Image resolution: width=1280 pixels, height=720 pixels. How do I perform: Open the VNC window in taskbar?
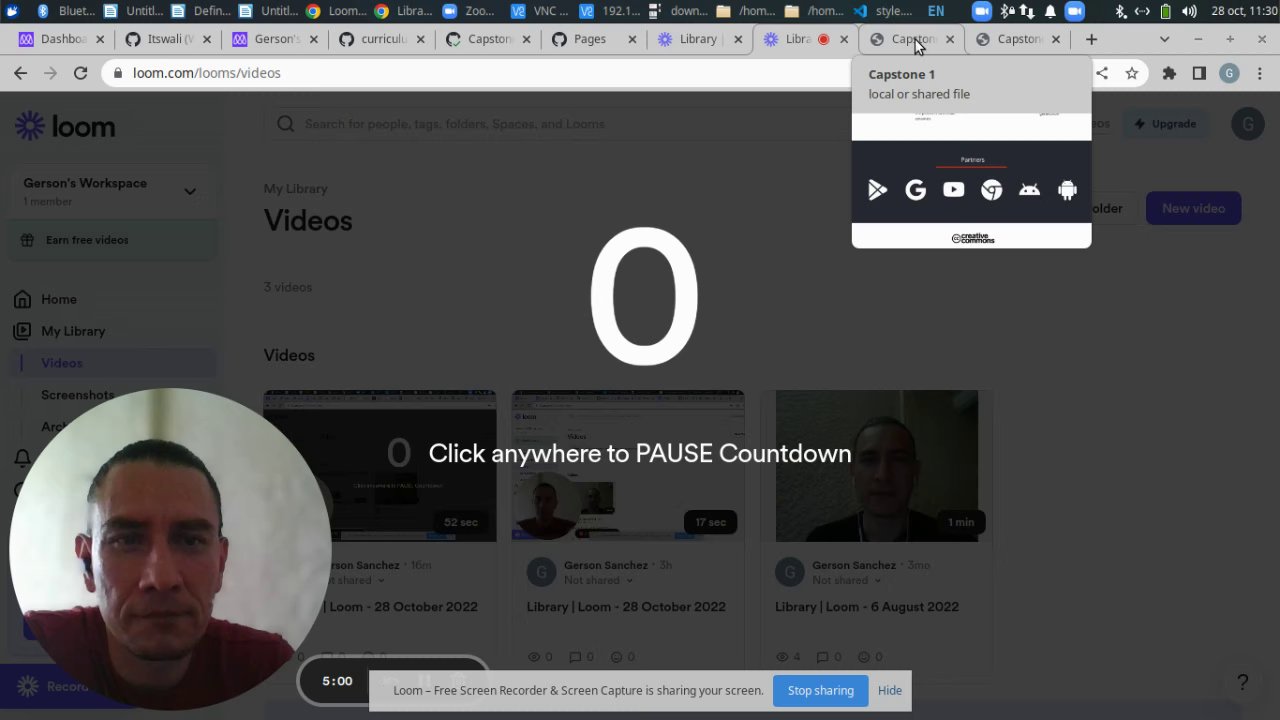(x=538, y=11)
